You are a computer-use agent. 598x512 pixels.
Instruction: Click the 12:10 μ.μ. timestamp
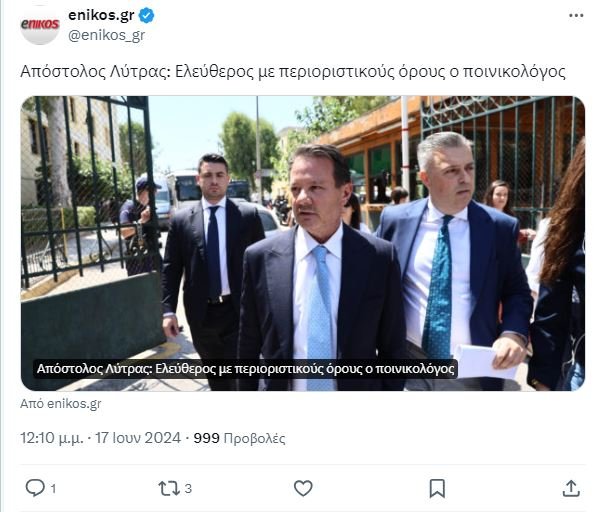coord(51,438)
